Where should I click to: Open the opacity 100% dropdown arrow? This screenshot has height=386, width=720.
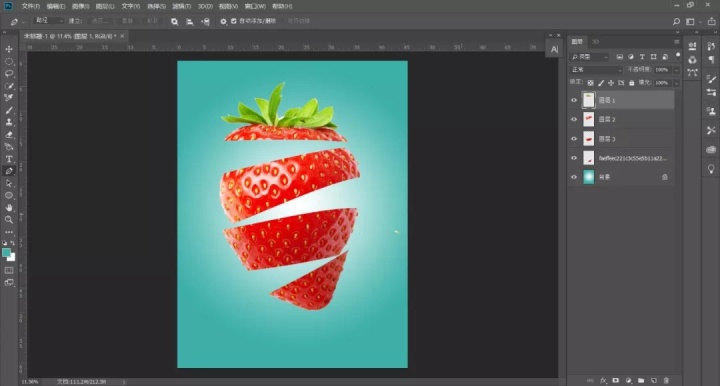(676, 70)
